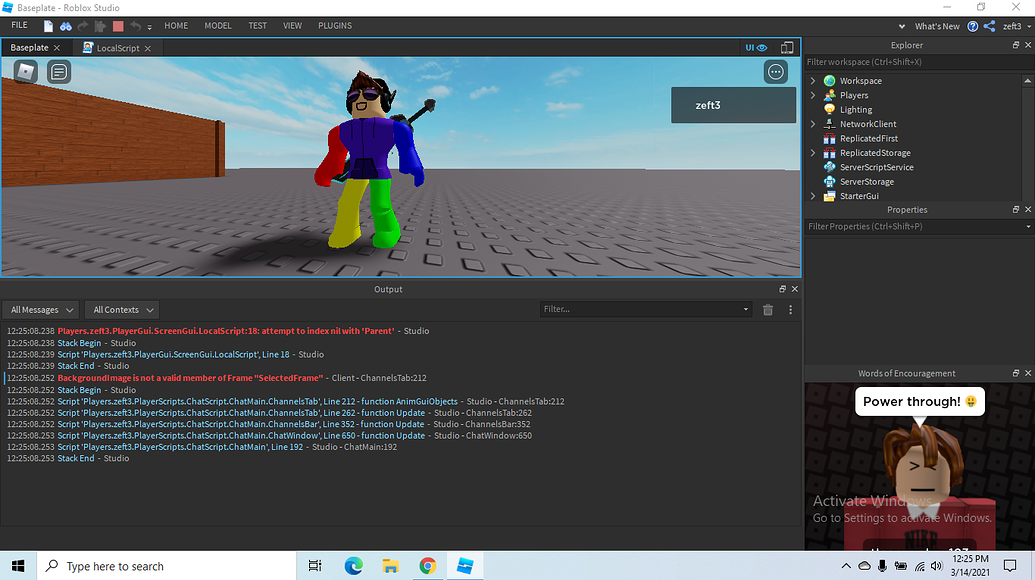Select StarterGui icon in Explorer
The height and width of the screenshot is (580, 1035).
pos(830,196)
